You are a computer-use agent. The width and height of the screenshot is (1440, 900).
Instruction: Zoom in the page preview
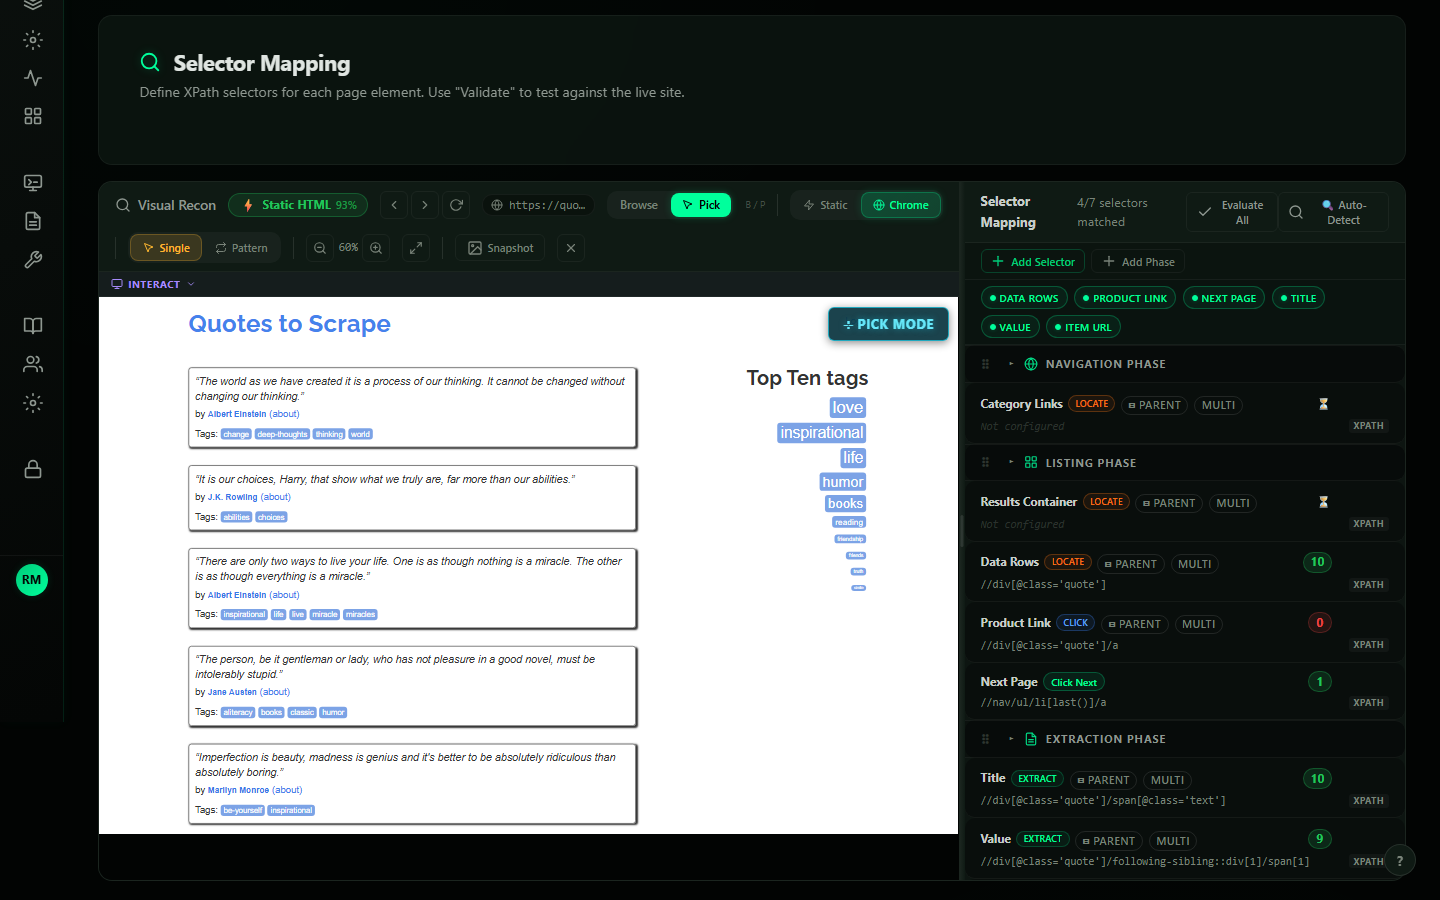point(376,248)
